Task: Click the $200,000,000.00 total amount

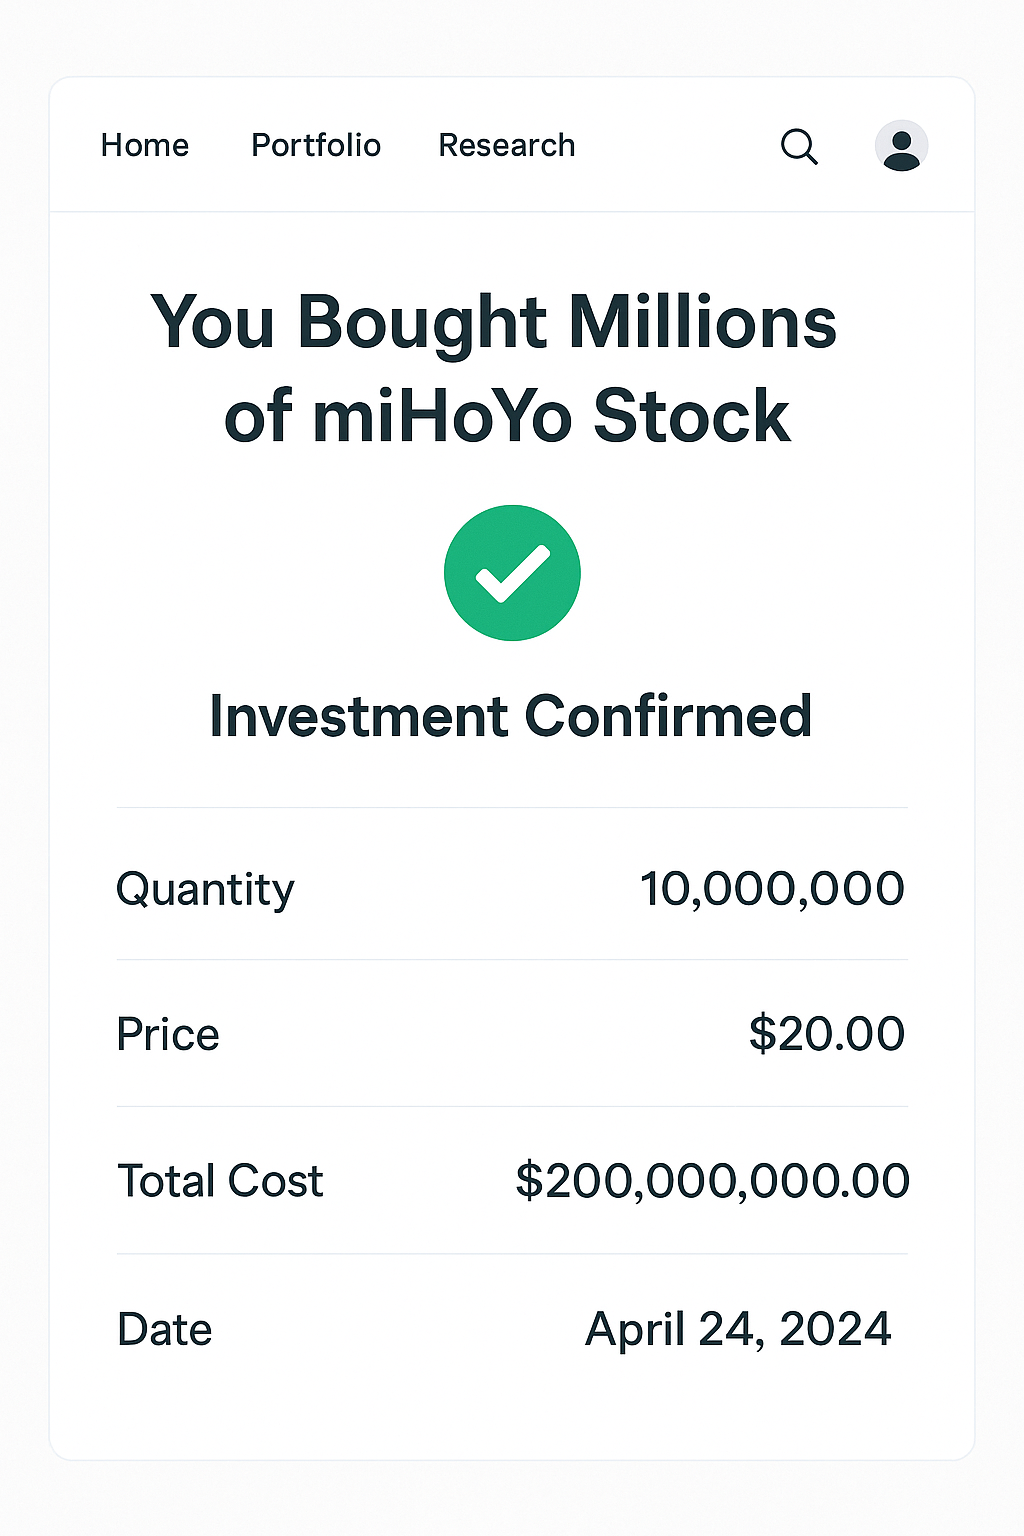Action: (712, 1181)
